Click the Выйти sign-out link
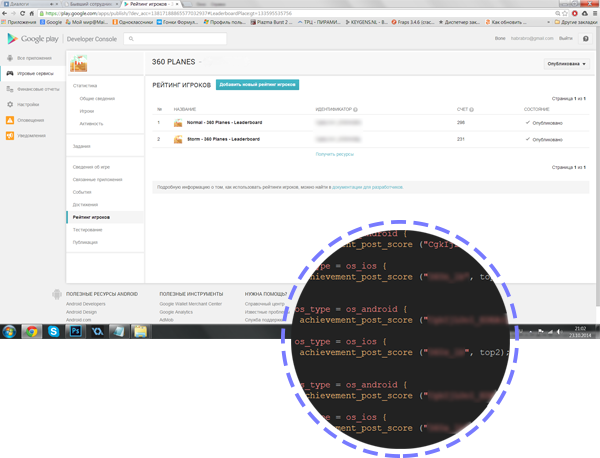The image size is (600, 458). pyautogui.click(x=566, y=39)
